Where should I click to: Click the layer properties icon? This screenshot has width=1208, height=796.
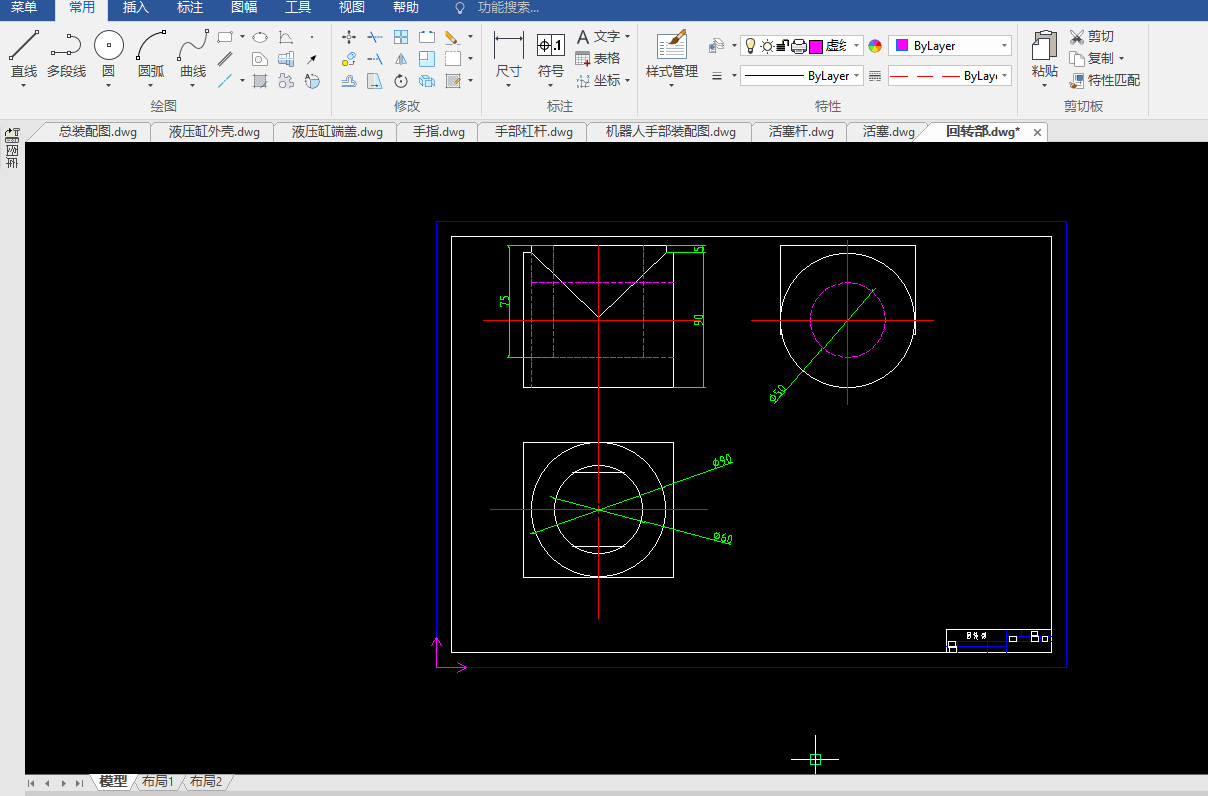coord(716,46)
